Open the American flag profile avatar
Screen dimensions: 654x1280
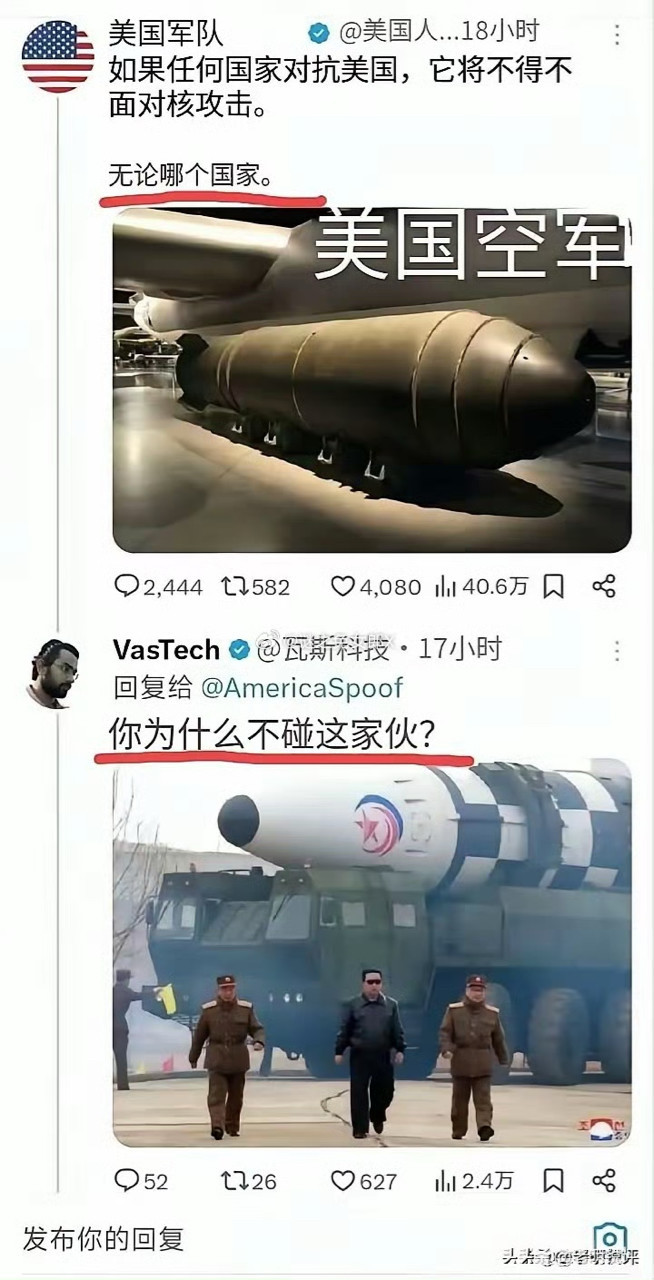[58, 56]
